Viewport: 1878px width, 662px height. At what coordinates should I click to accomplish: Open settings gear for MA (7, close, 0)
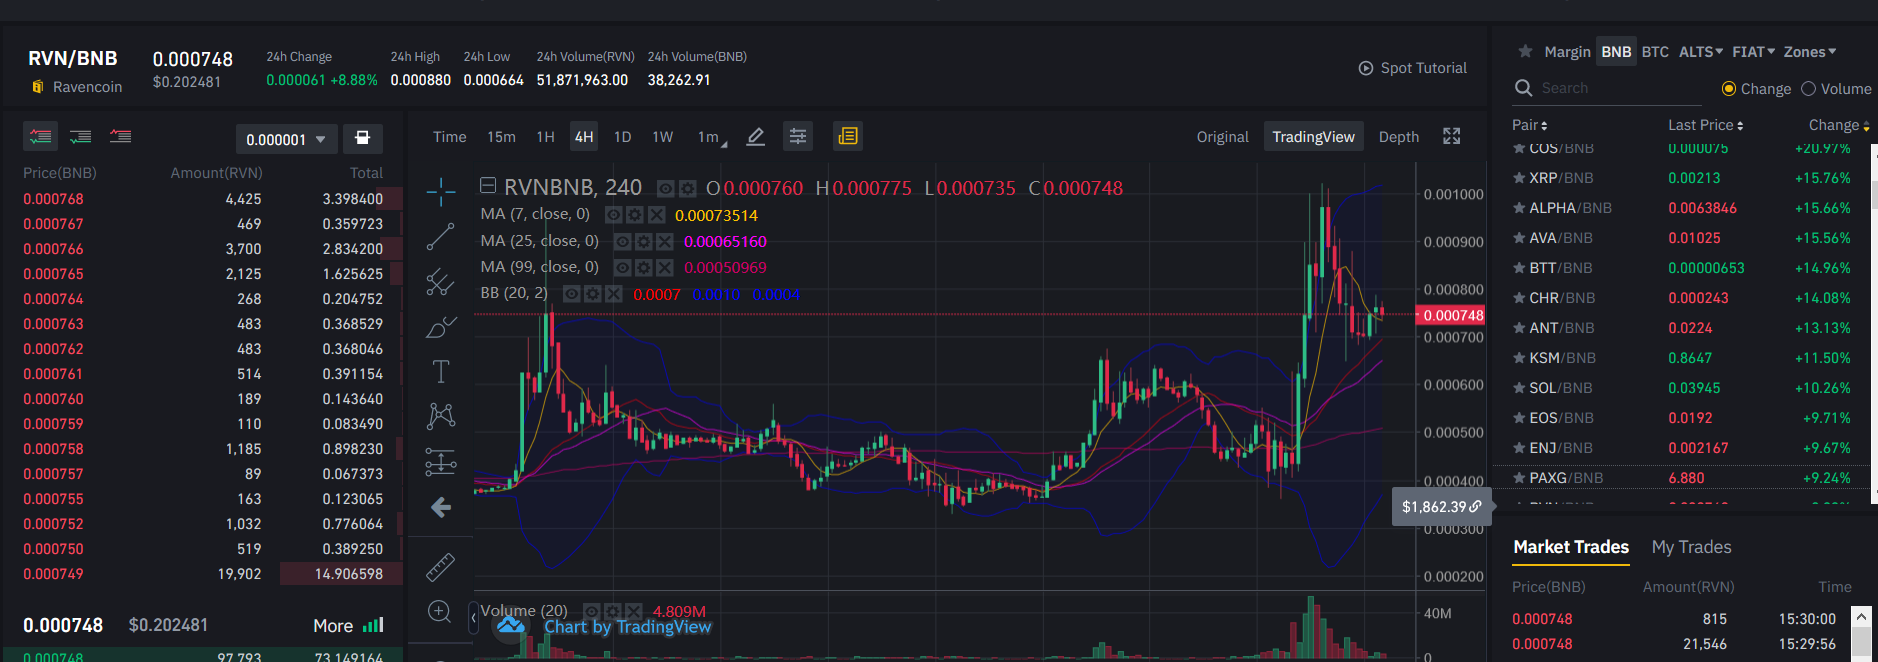(x=635, y=215)
